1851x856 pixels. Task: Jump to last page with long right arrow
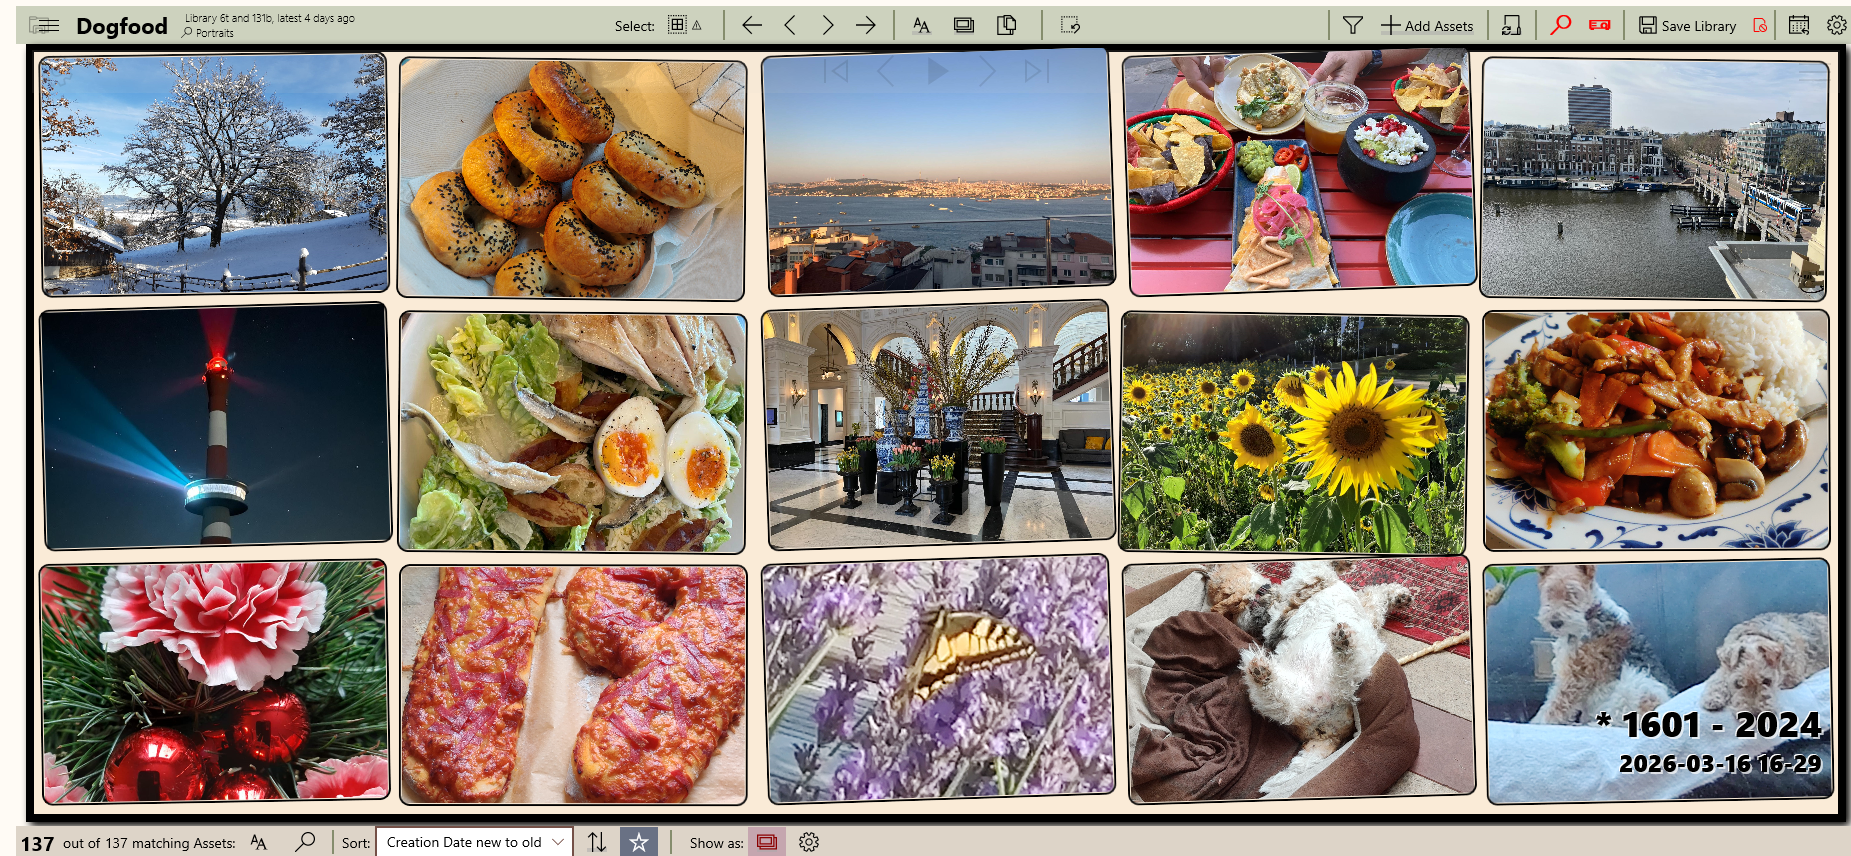866,25
